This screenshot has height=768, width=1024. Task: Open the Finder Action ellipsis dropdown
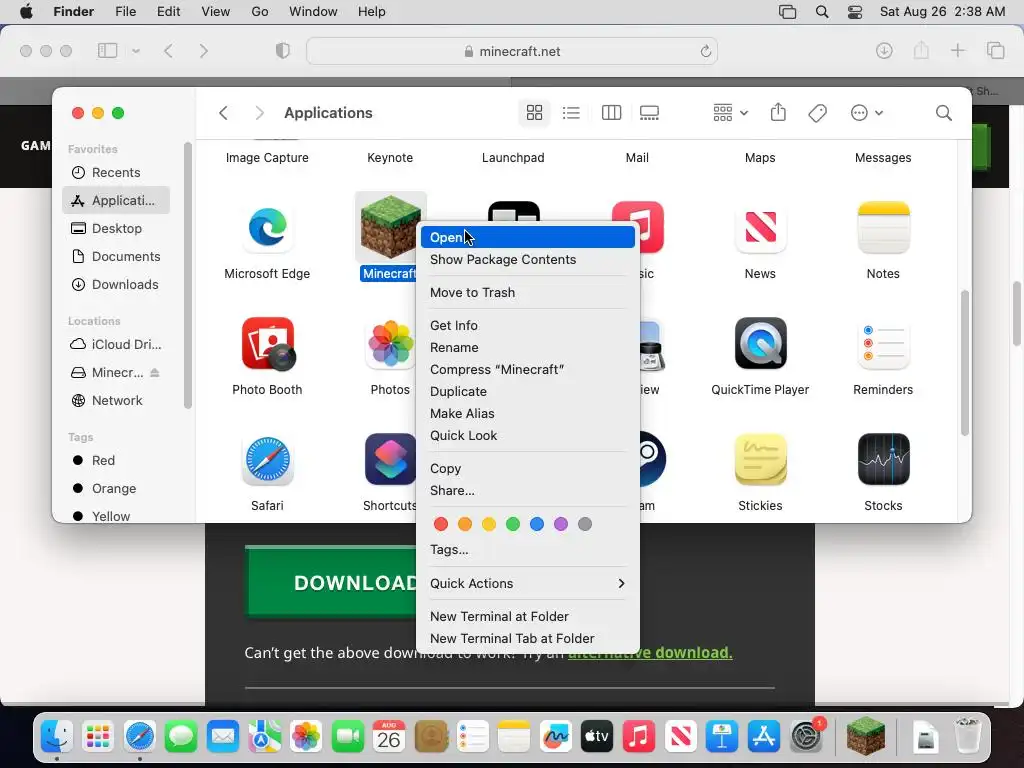click(x=867, y=113)
